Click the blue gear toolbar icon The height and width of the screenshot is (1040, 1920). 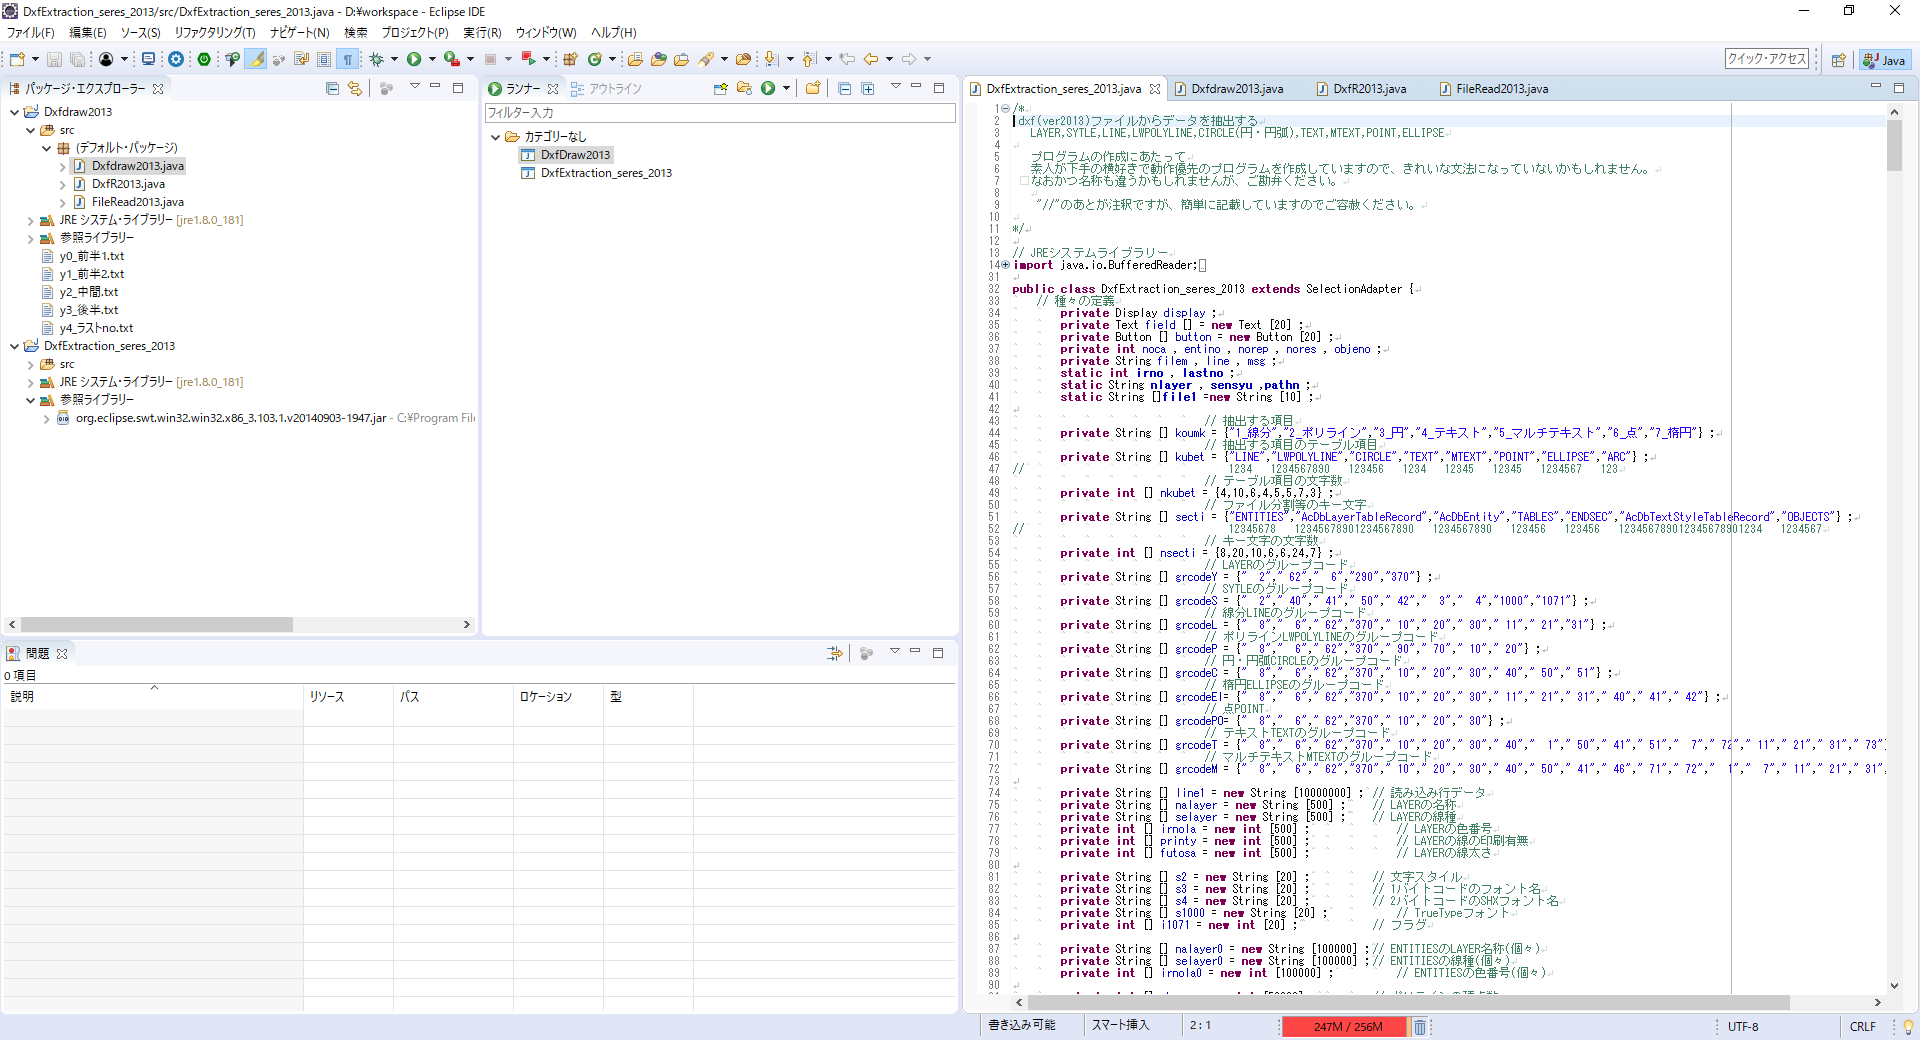pyautogui.click(x=176, y=60)
